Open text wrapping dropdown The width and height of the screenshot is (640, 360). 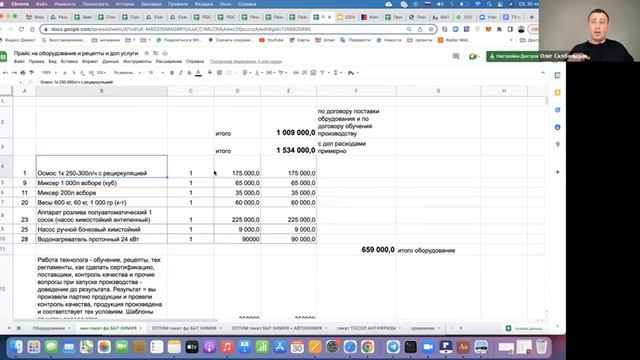[270, 73]
